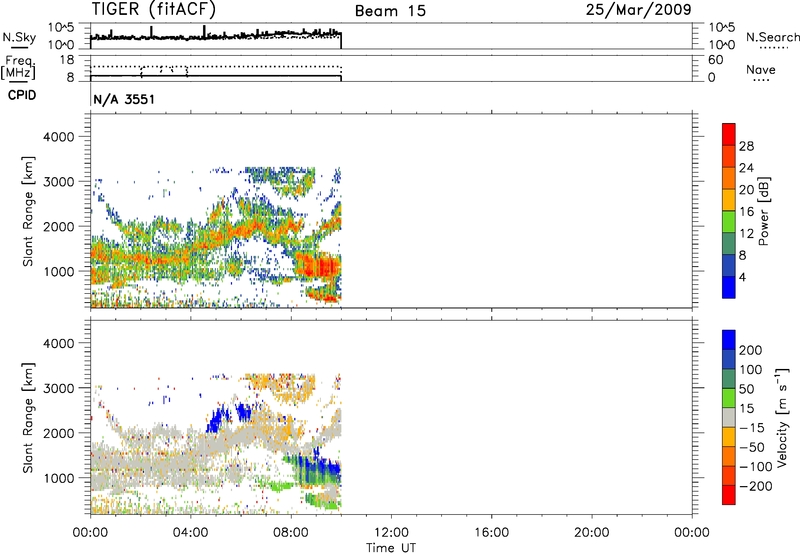Click the bright blue bottom Power colorbar segment
Image resolution: width=800 pixels, height=554 pixels.
[x=729, y=287]
